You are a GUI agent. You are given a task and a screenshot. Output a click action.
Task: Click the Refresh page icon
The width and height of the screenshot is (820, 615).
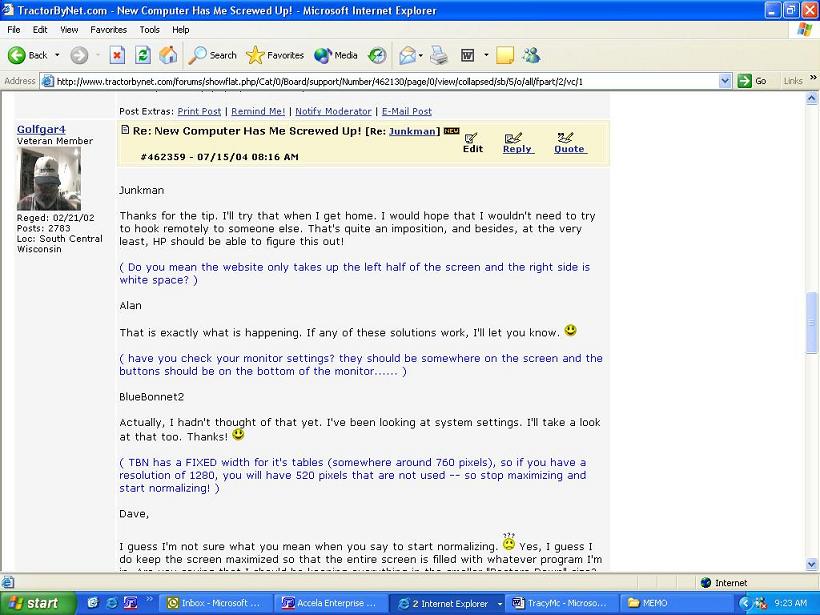143,55
